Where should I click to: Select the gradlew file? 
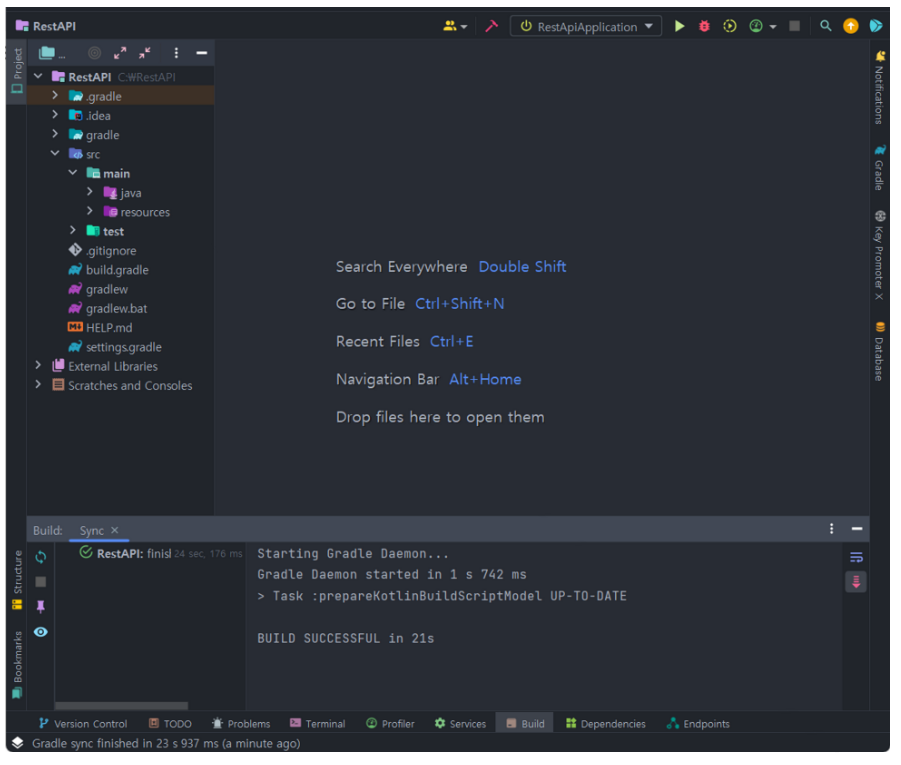coord(107,290)
